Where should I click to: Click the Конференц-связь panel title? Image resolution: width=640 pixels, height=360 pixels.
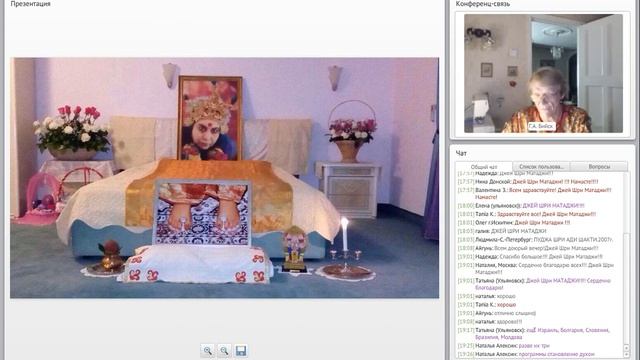483,4
